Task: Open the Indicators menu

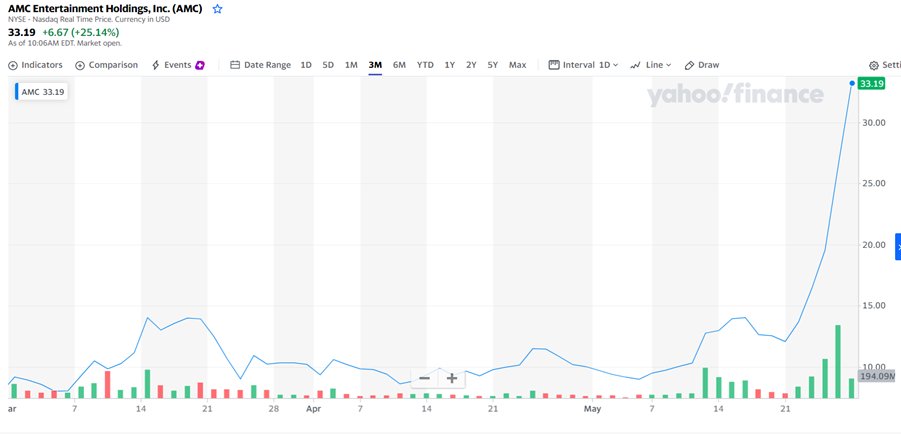Action: pos(36,65)
